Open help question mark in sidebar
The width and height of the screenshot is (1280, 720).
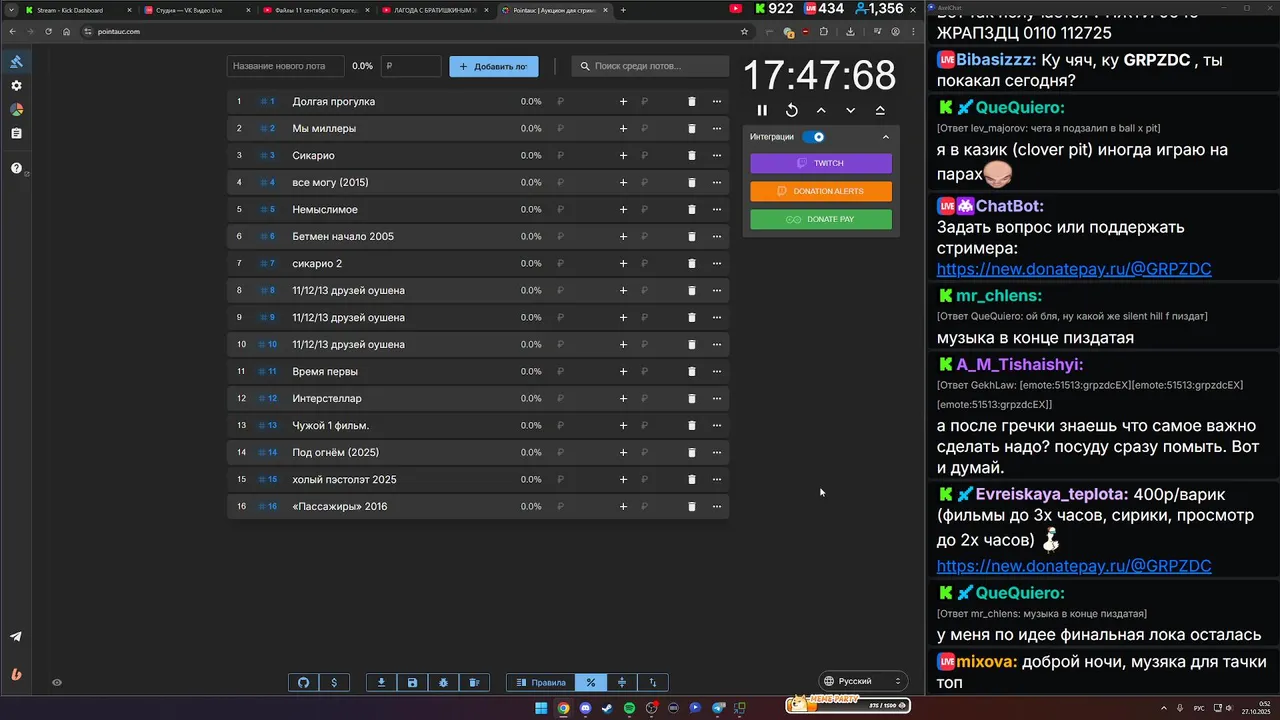click(16, 168)
